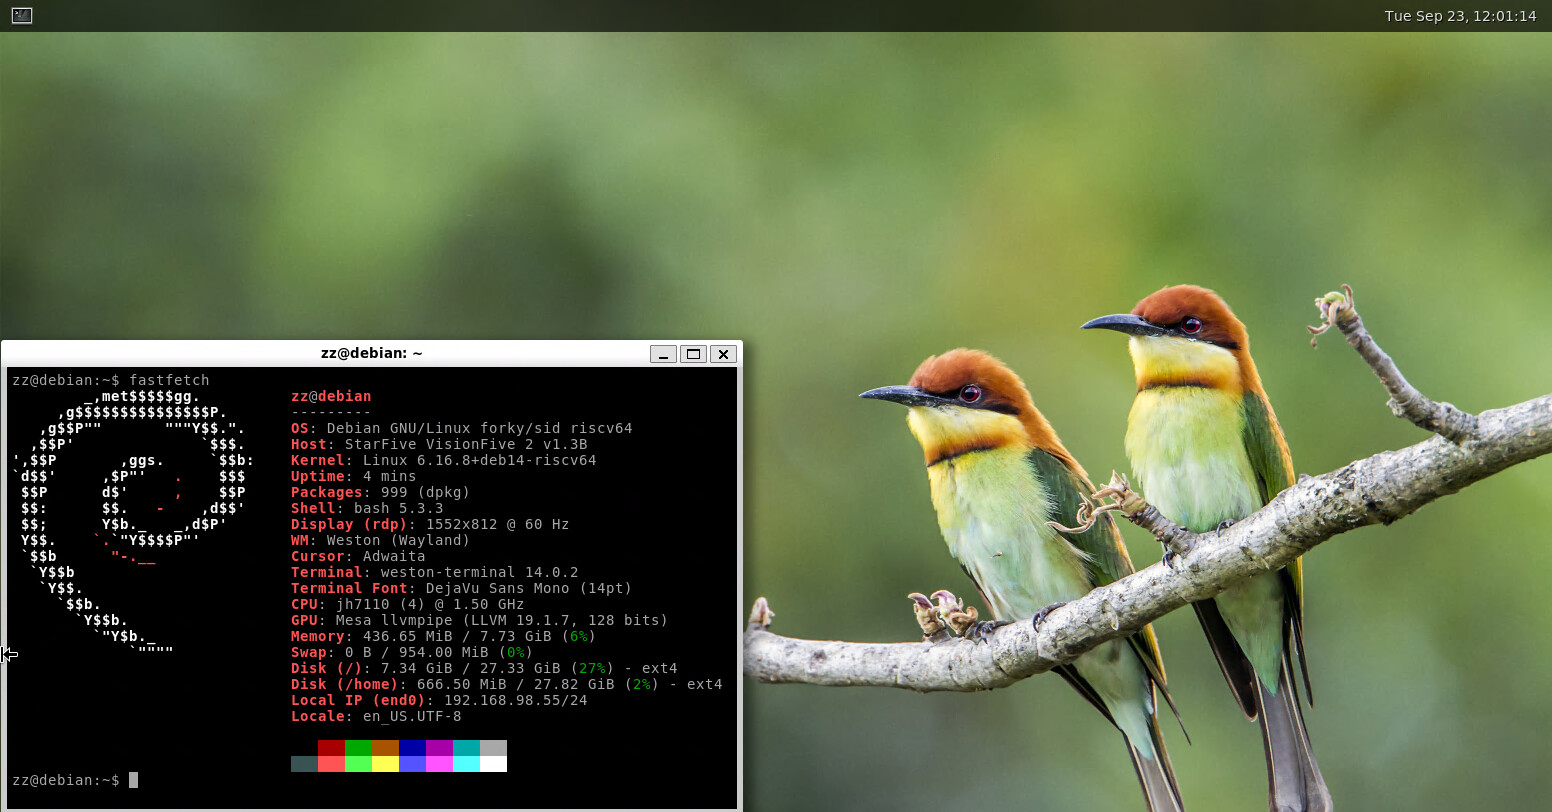This screenshot has width=1552, height=812.
Task: Click the pink magenta color block
Action: click(439, 764)
